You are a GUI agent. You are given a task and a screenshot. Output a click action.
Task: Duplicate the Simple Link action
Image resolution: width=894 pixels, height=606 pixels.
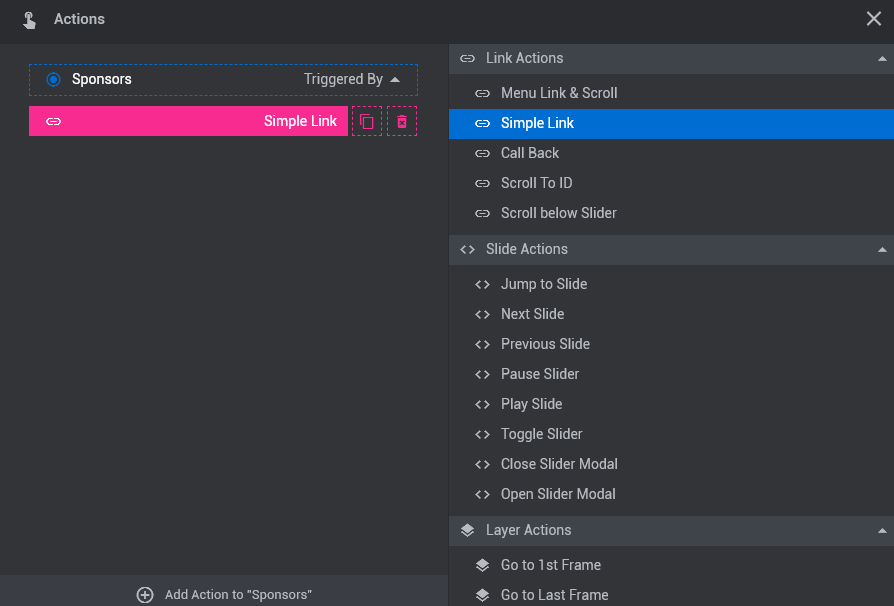coord(367,121)
